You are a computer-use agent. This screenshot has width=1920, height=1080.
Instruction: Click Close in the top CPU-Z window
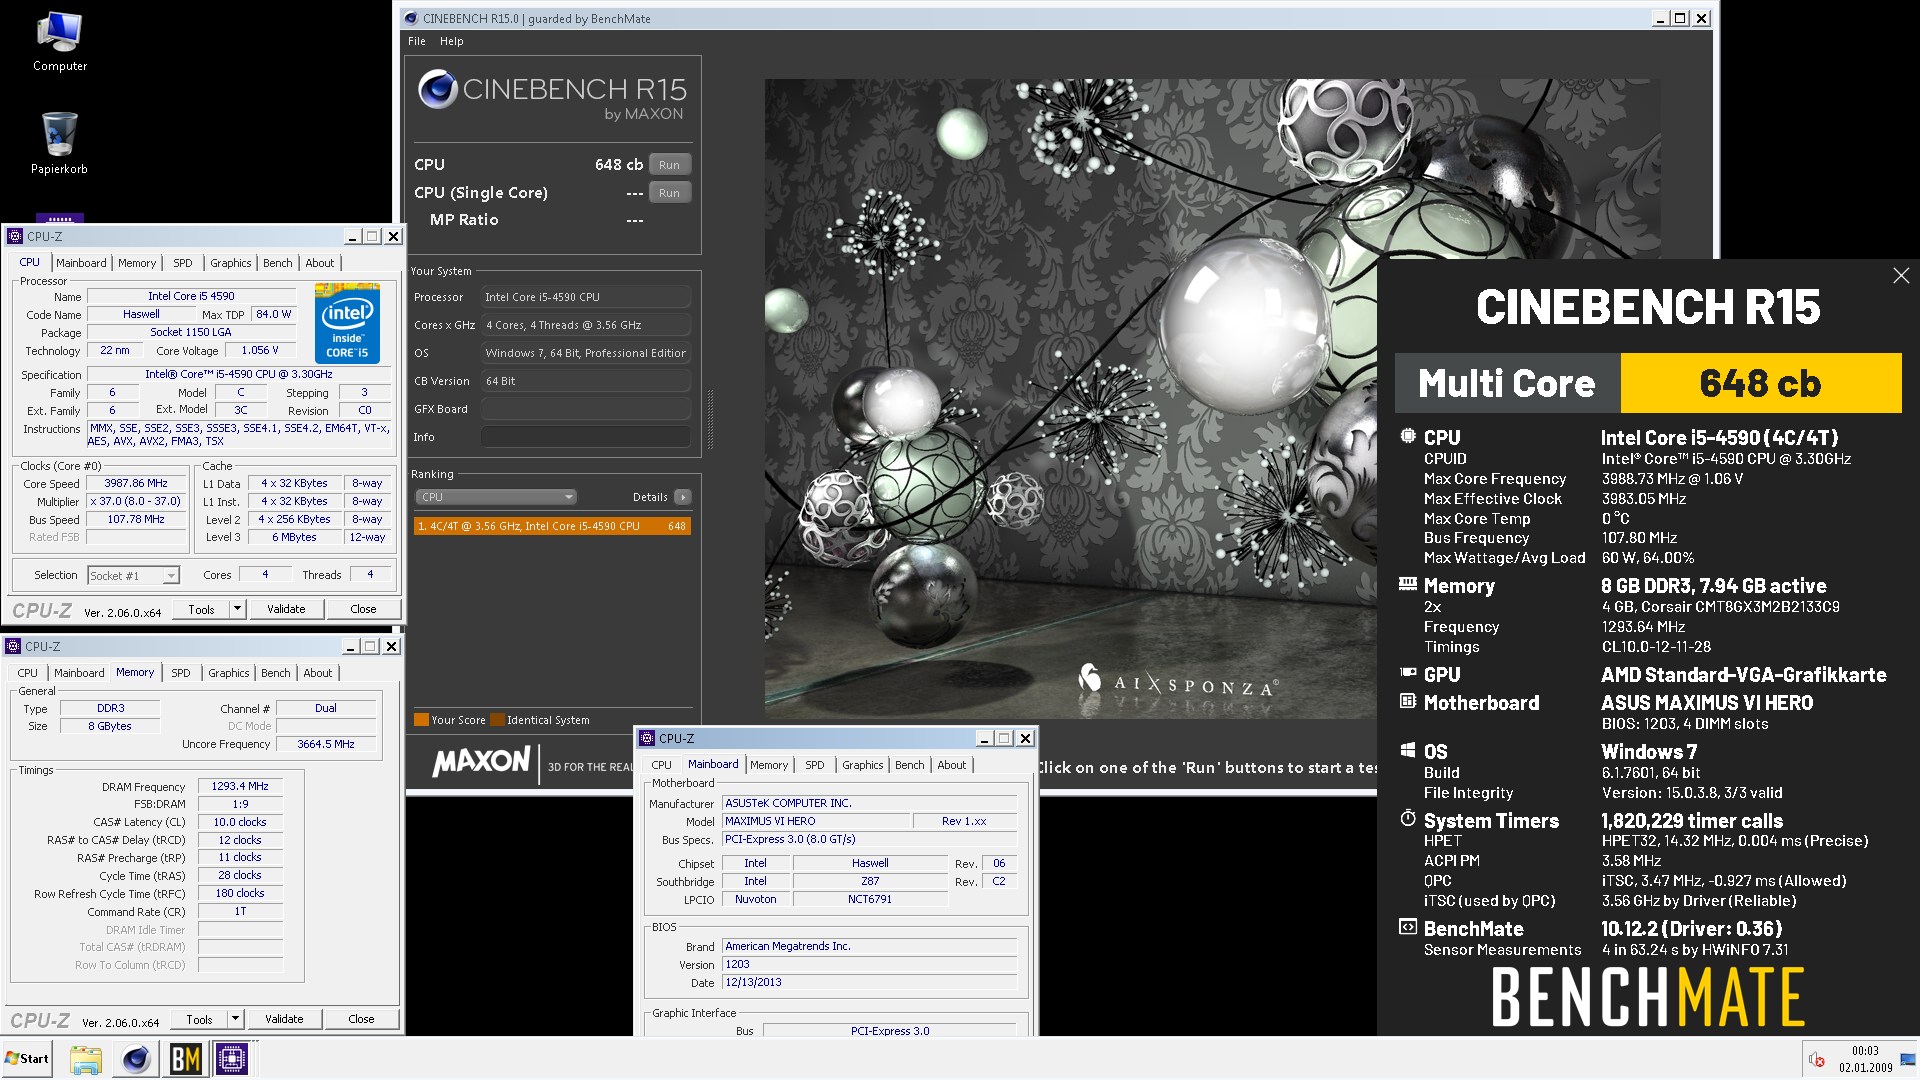pyautogui.click(x=363, y=608)
